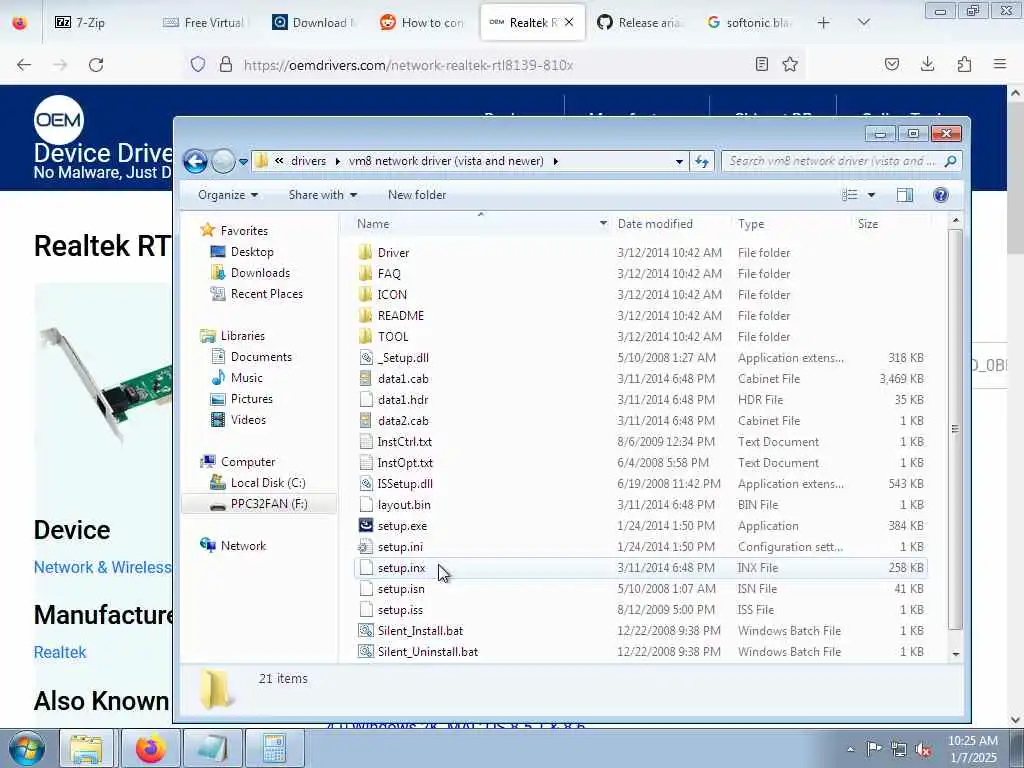Click New folder button
The image size is (1024, 768).
pos(417,195)
